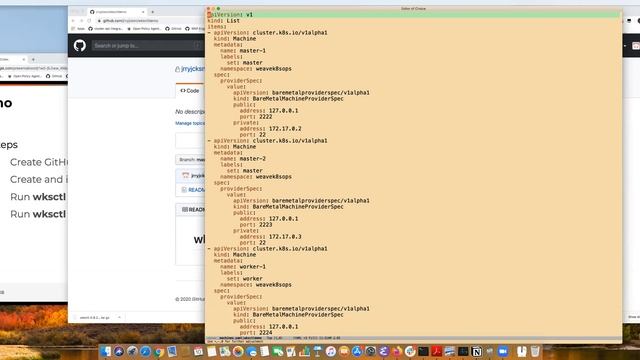Screen dimensions: 640x360
Task: Click back arrow in GitHub browser window
Action: [x=73, y=20]
